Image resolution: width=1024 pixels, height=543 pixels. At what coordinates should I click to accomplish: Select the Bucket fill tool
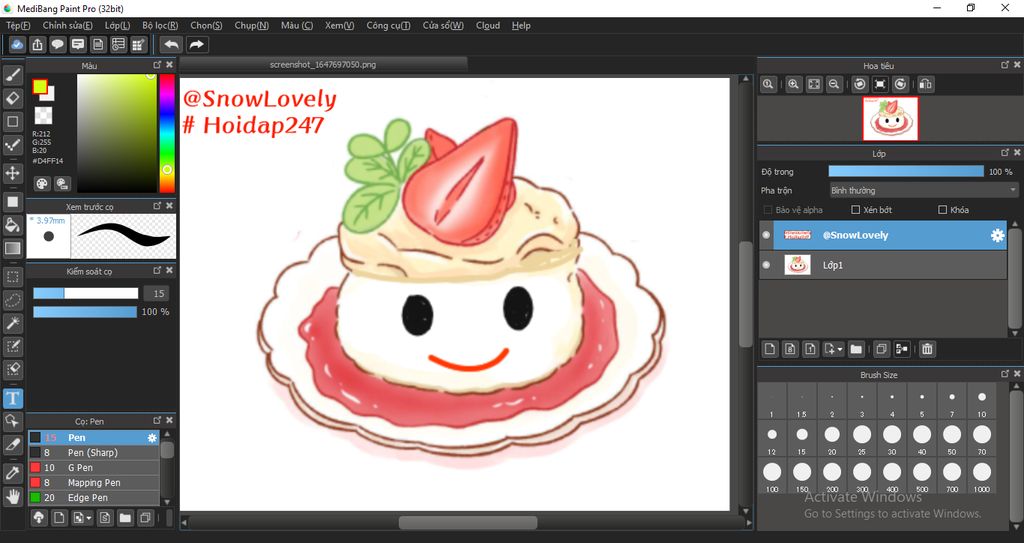12,225
